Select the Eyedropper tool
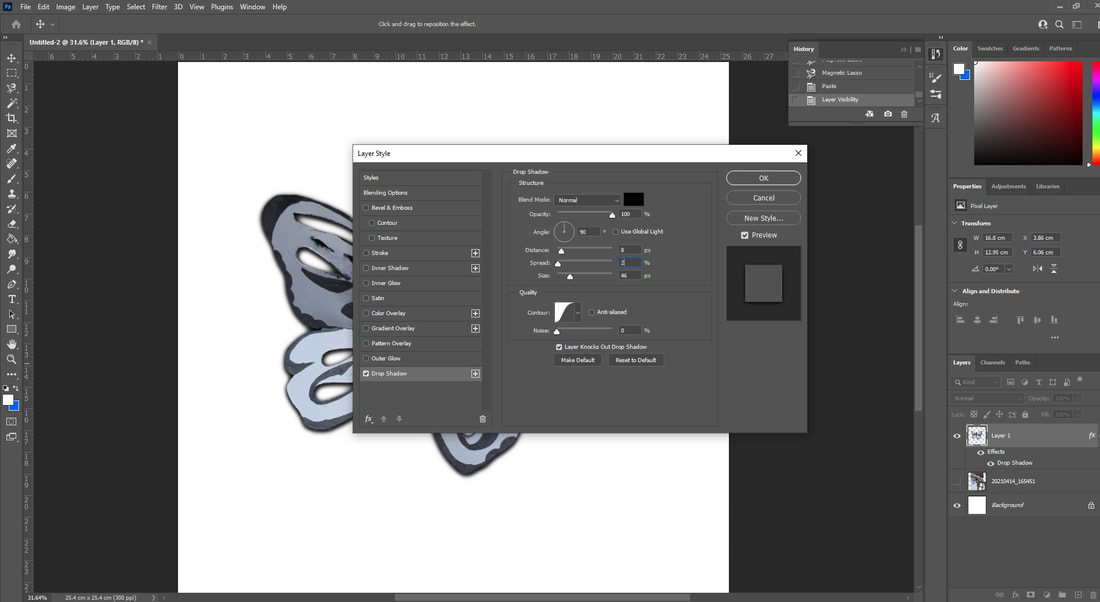 [x=12, y=149]
